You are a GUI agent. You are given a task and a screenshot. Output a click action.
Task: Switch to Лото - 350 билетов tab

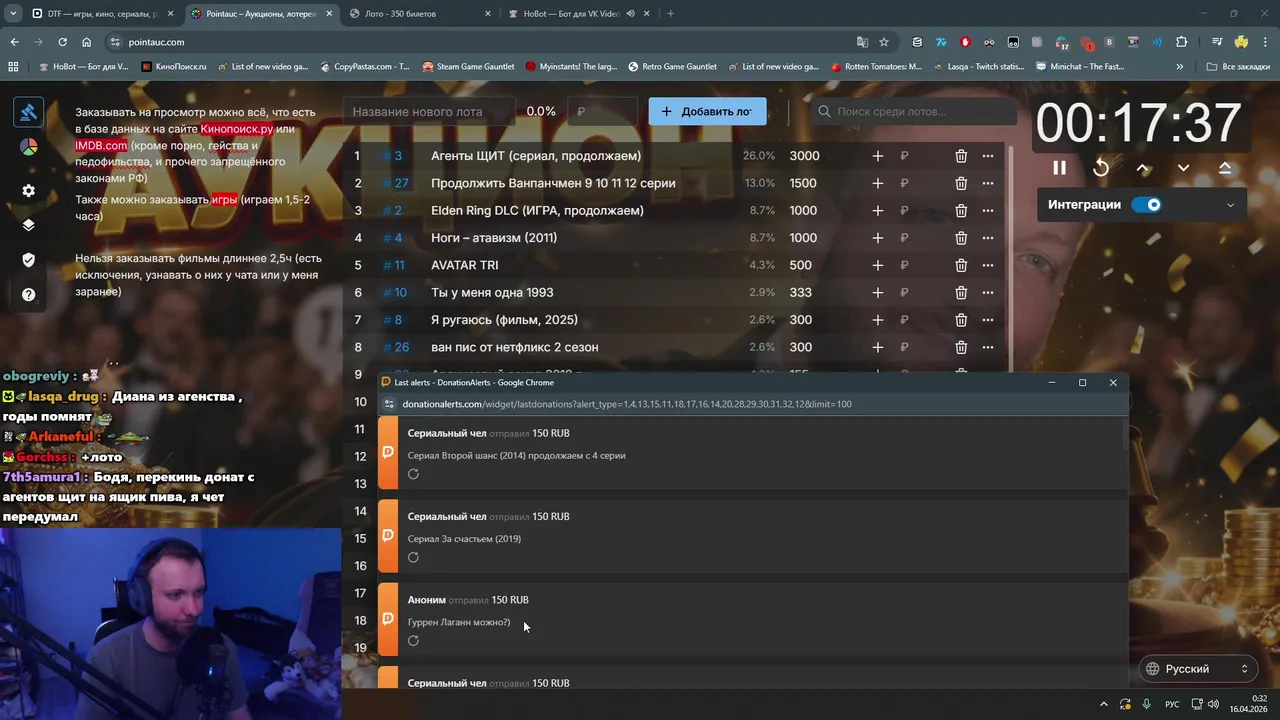420,14
